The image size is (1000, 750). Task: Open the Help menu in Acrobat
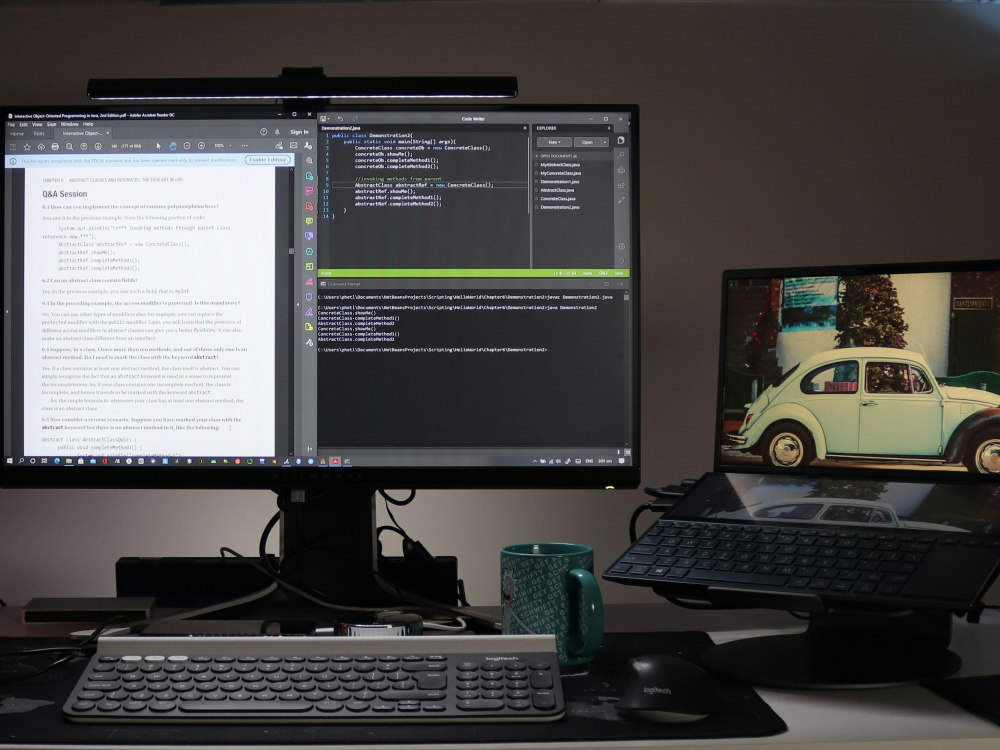pos(88,124)
